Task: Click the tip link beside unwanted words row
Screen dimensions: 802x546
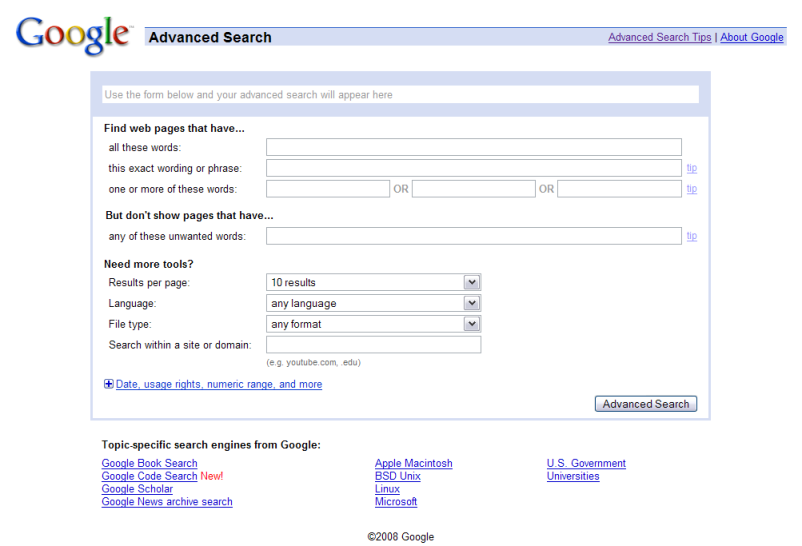Action: 692,236
